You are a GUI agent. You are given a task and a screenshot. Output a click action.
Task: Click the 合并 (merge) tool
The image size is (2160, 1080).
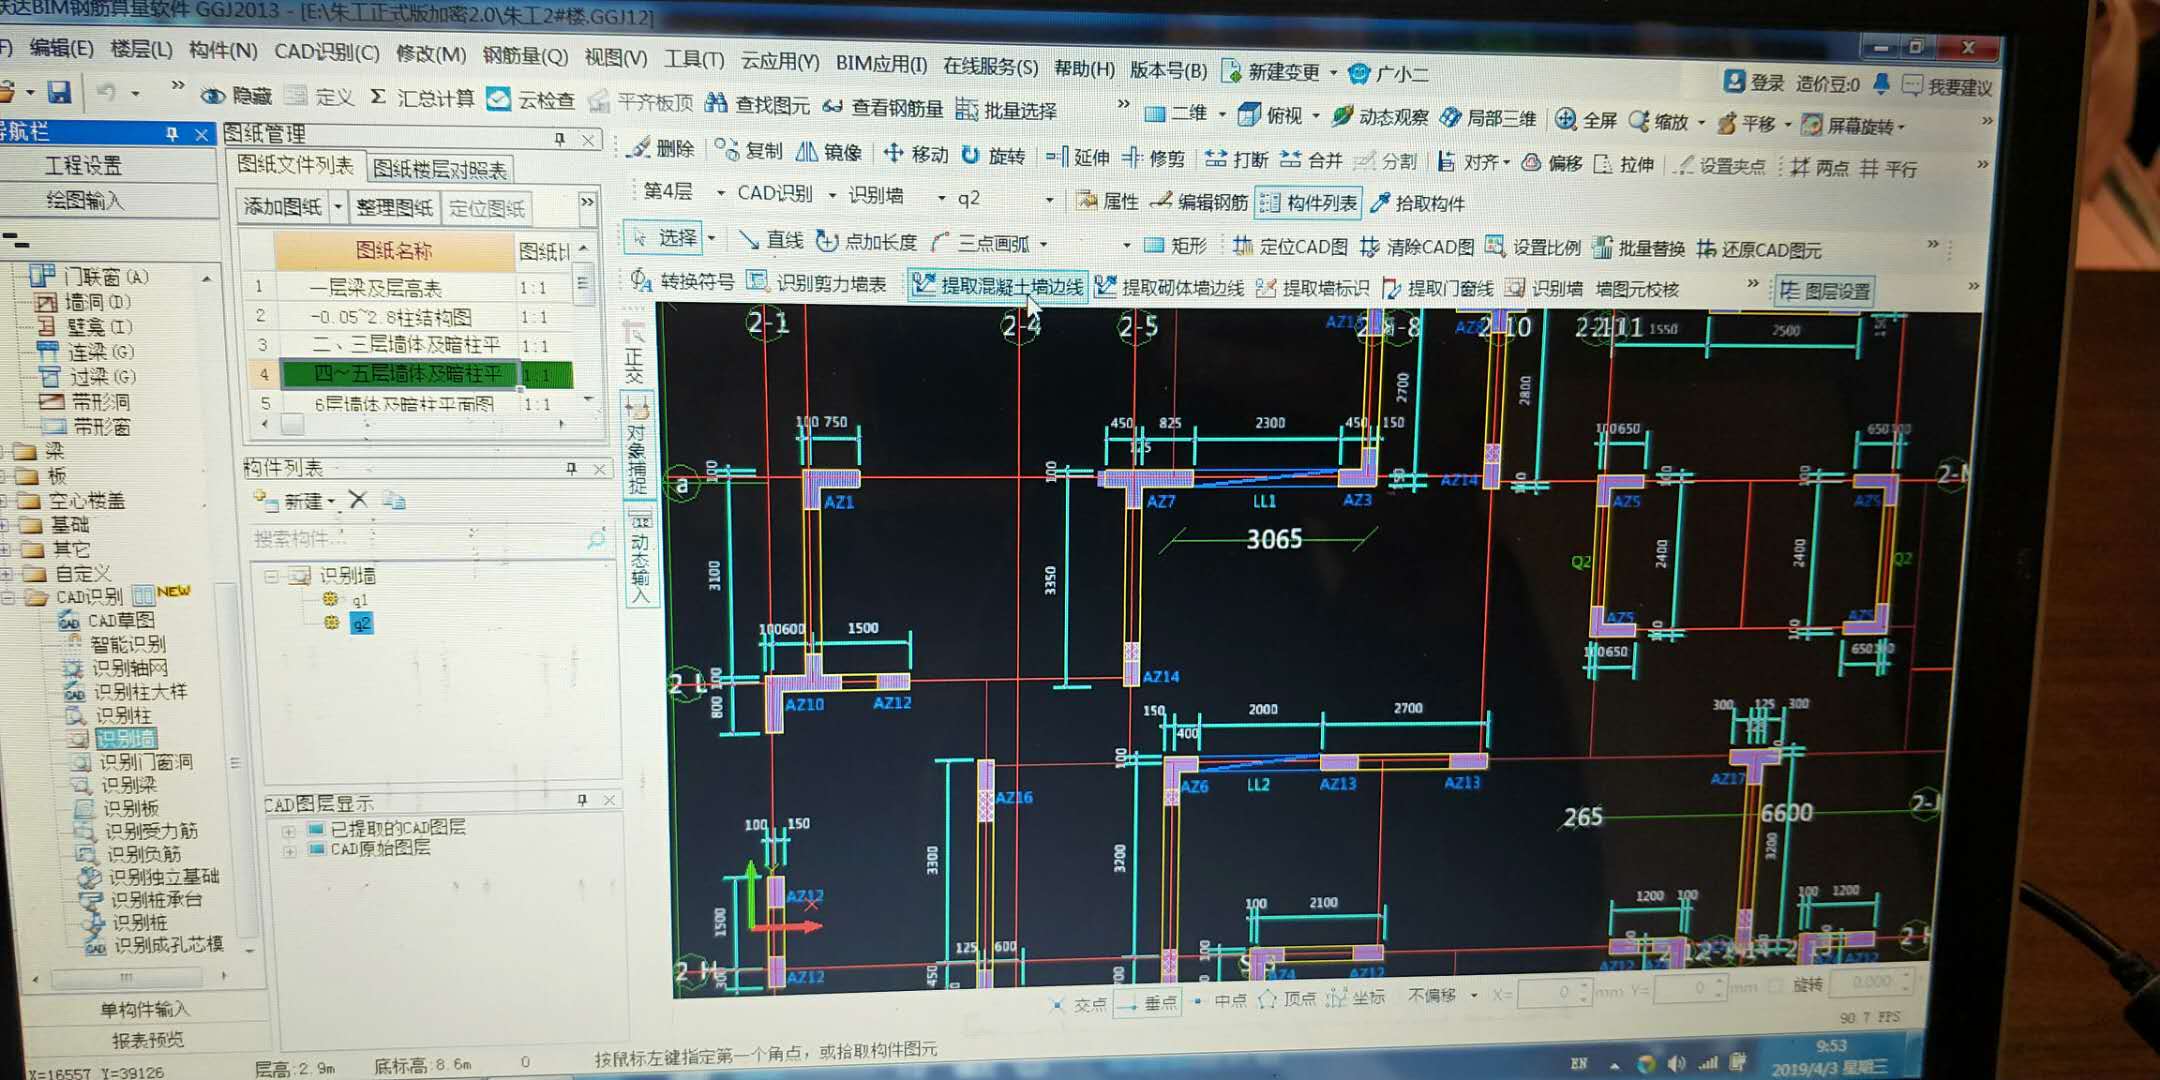click(1311, 160)
